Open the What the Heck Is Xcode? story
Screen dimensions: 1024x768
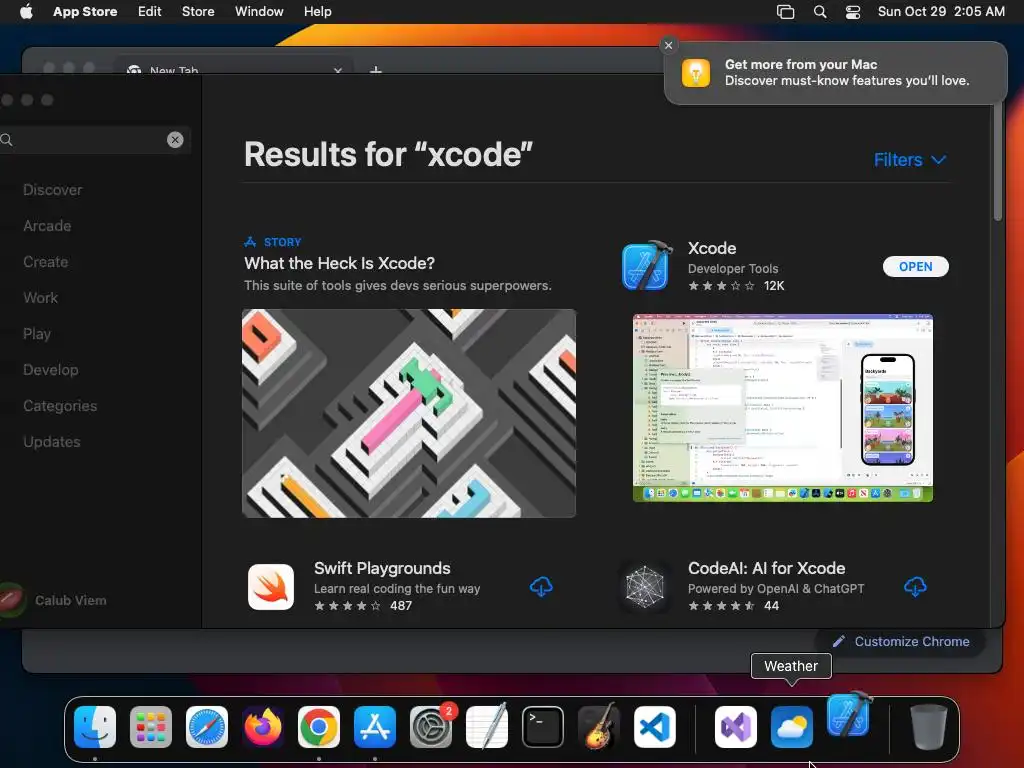pos(340,263)
